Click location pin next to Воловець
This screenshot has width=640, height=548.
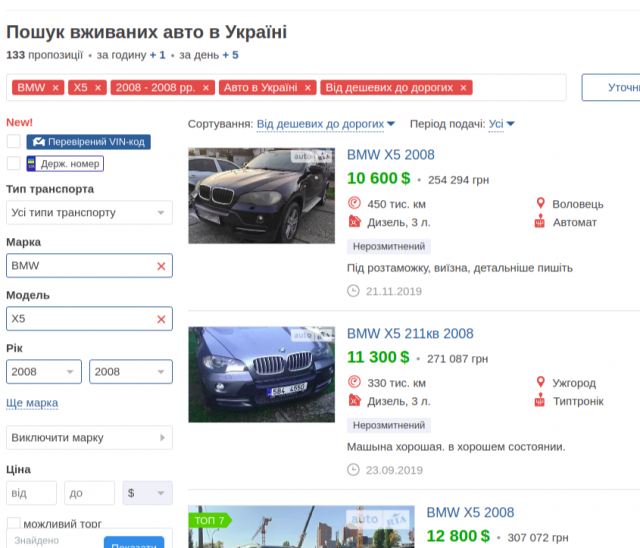point(540,203)
